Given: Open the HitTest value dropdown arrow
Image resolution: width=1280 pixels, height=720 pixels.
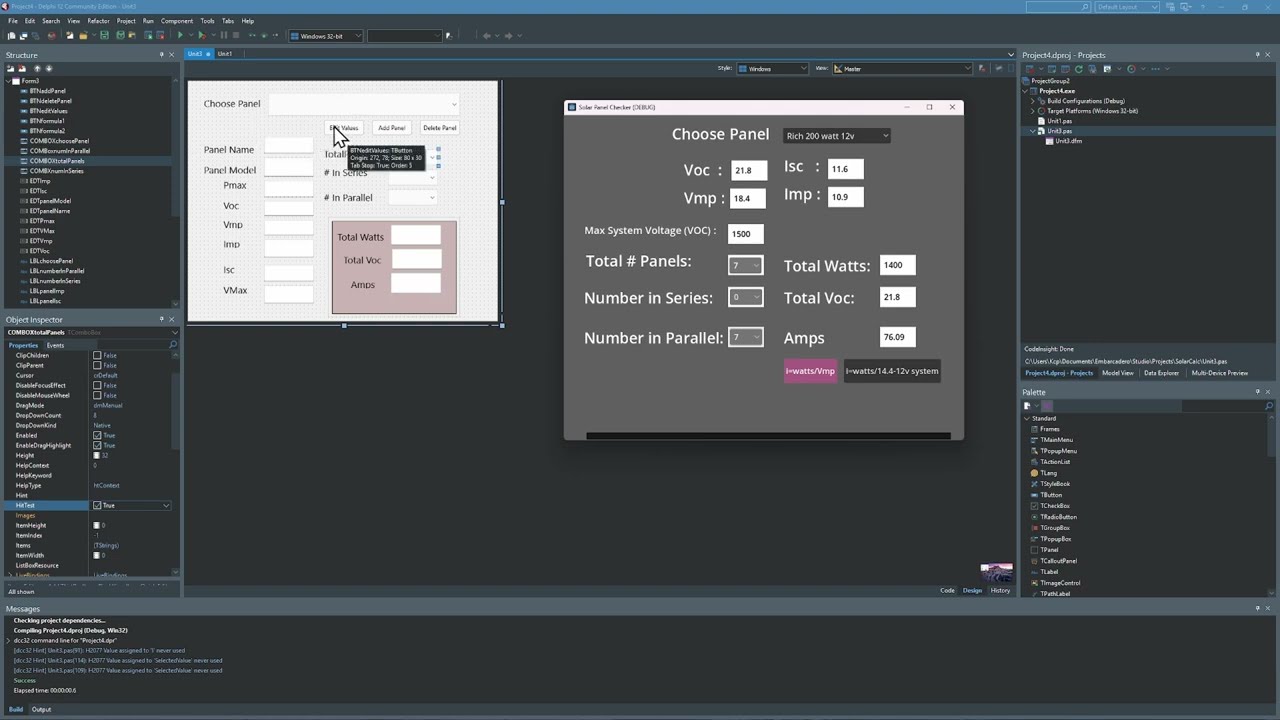Looking at the screenshot, I should [x=166, y=505].
